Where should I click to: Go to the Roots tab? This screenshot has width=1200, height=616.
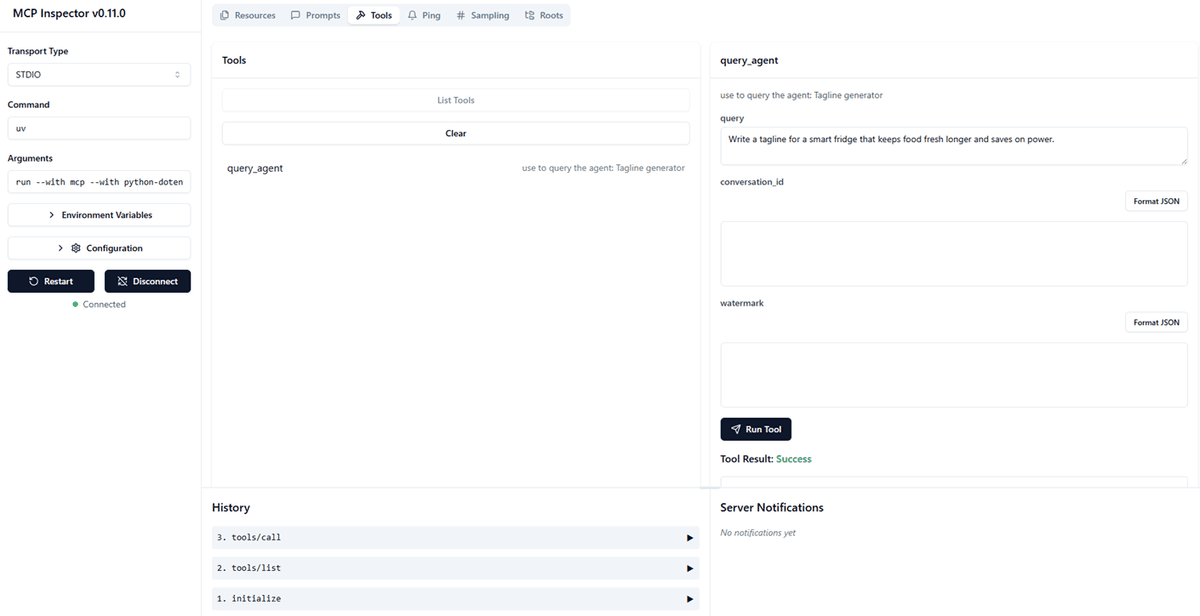click(544, 16)
